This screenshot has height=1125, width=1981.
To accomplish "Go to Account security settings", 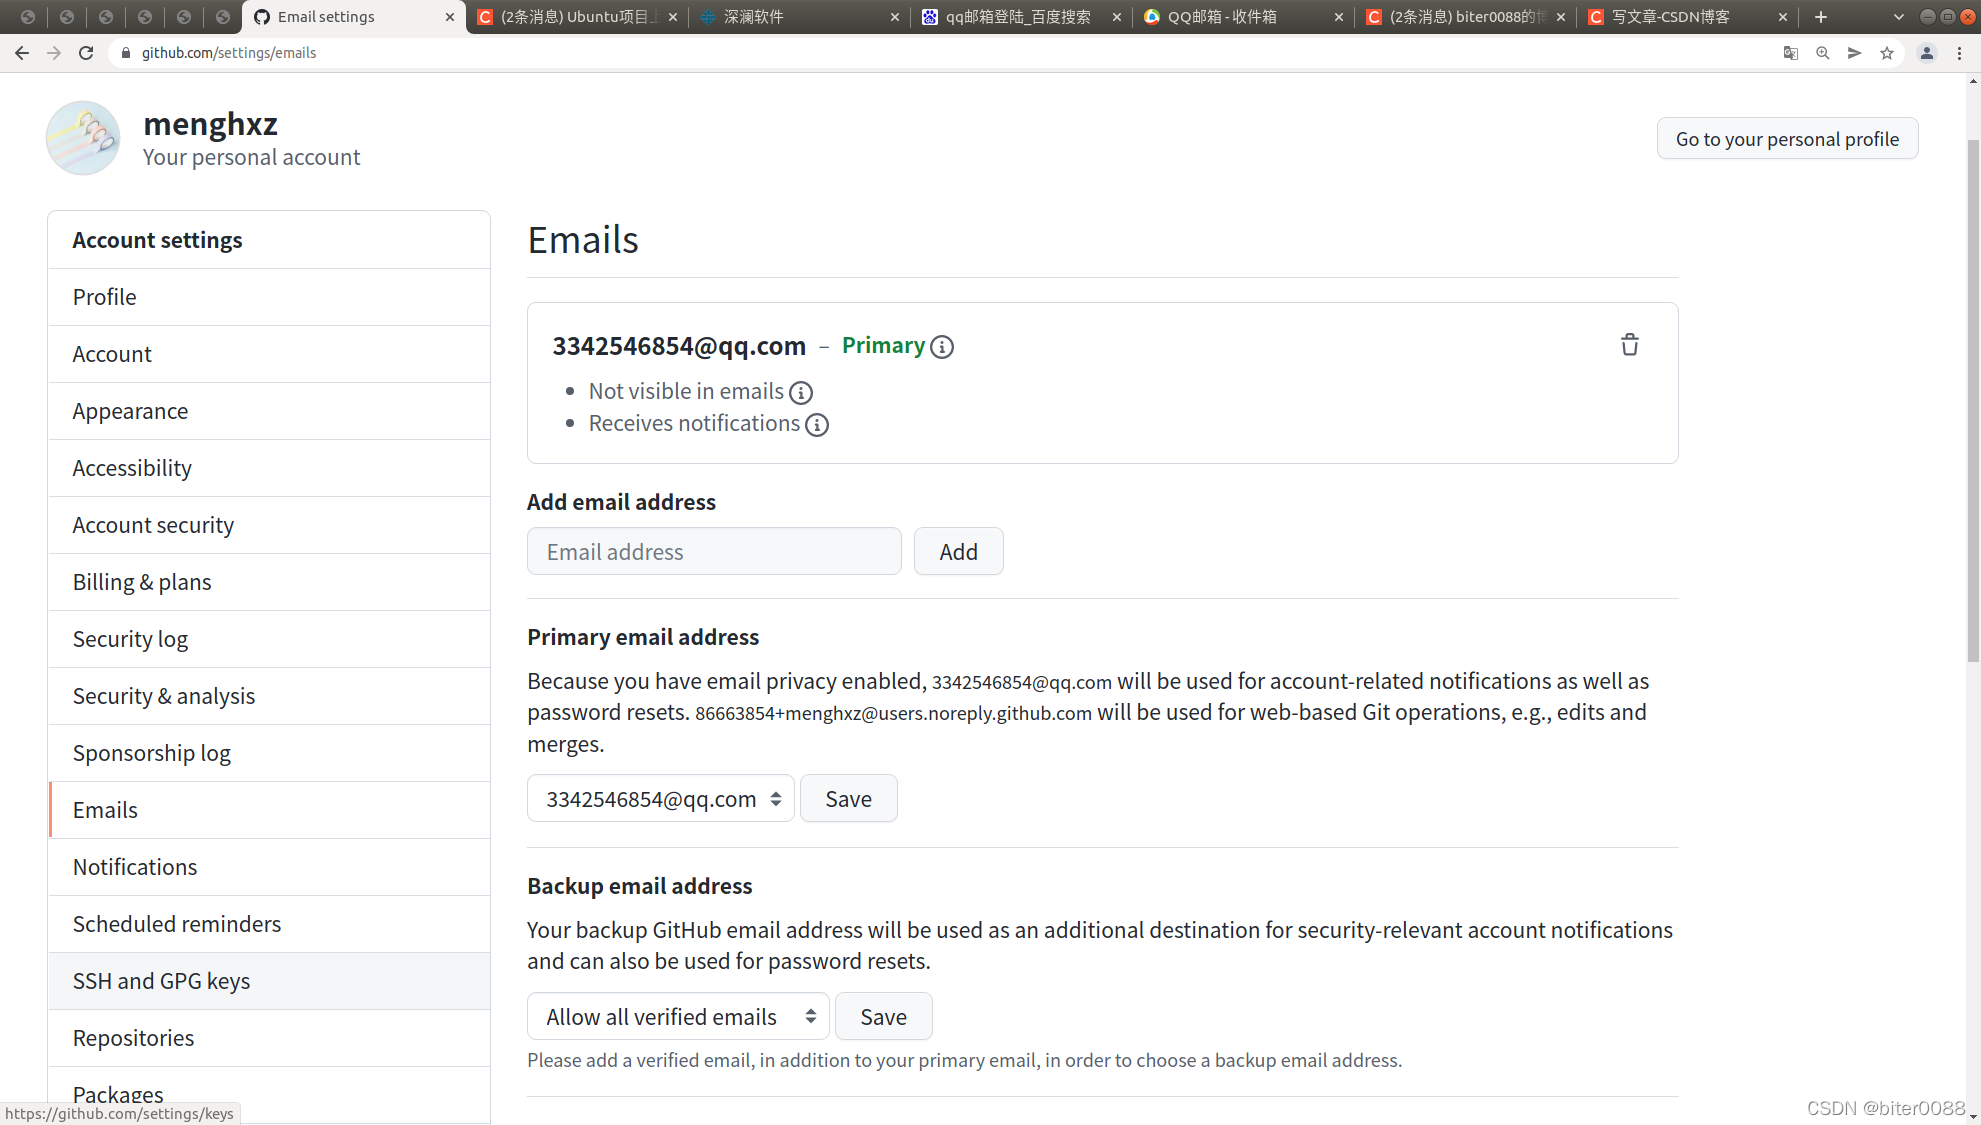I will click(153, 525).
